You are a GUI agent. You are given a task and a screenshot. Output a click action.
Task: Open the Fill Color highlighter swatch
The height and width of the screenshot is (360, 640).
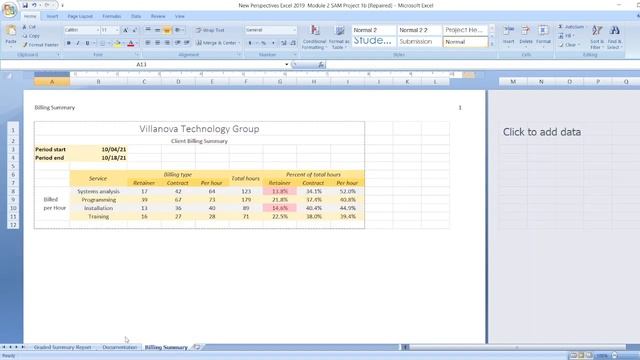[x=118, y=43]
